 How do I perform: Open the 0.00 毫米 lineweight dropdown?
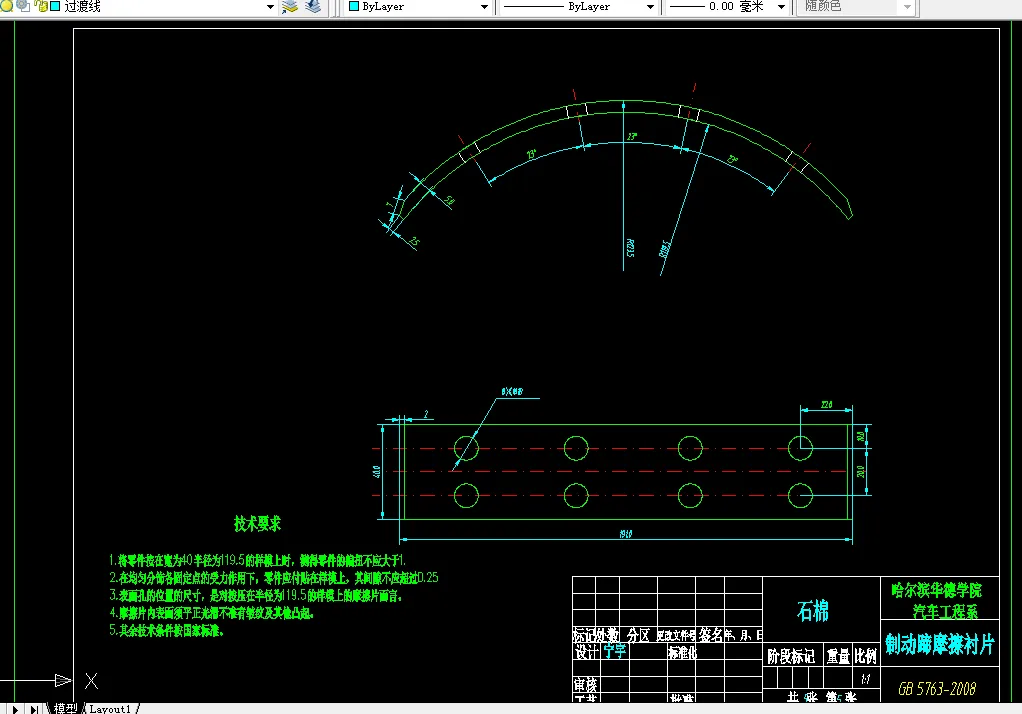781,7
